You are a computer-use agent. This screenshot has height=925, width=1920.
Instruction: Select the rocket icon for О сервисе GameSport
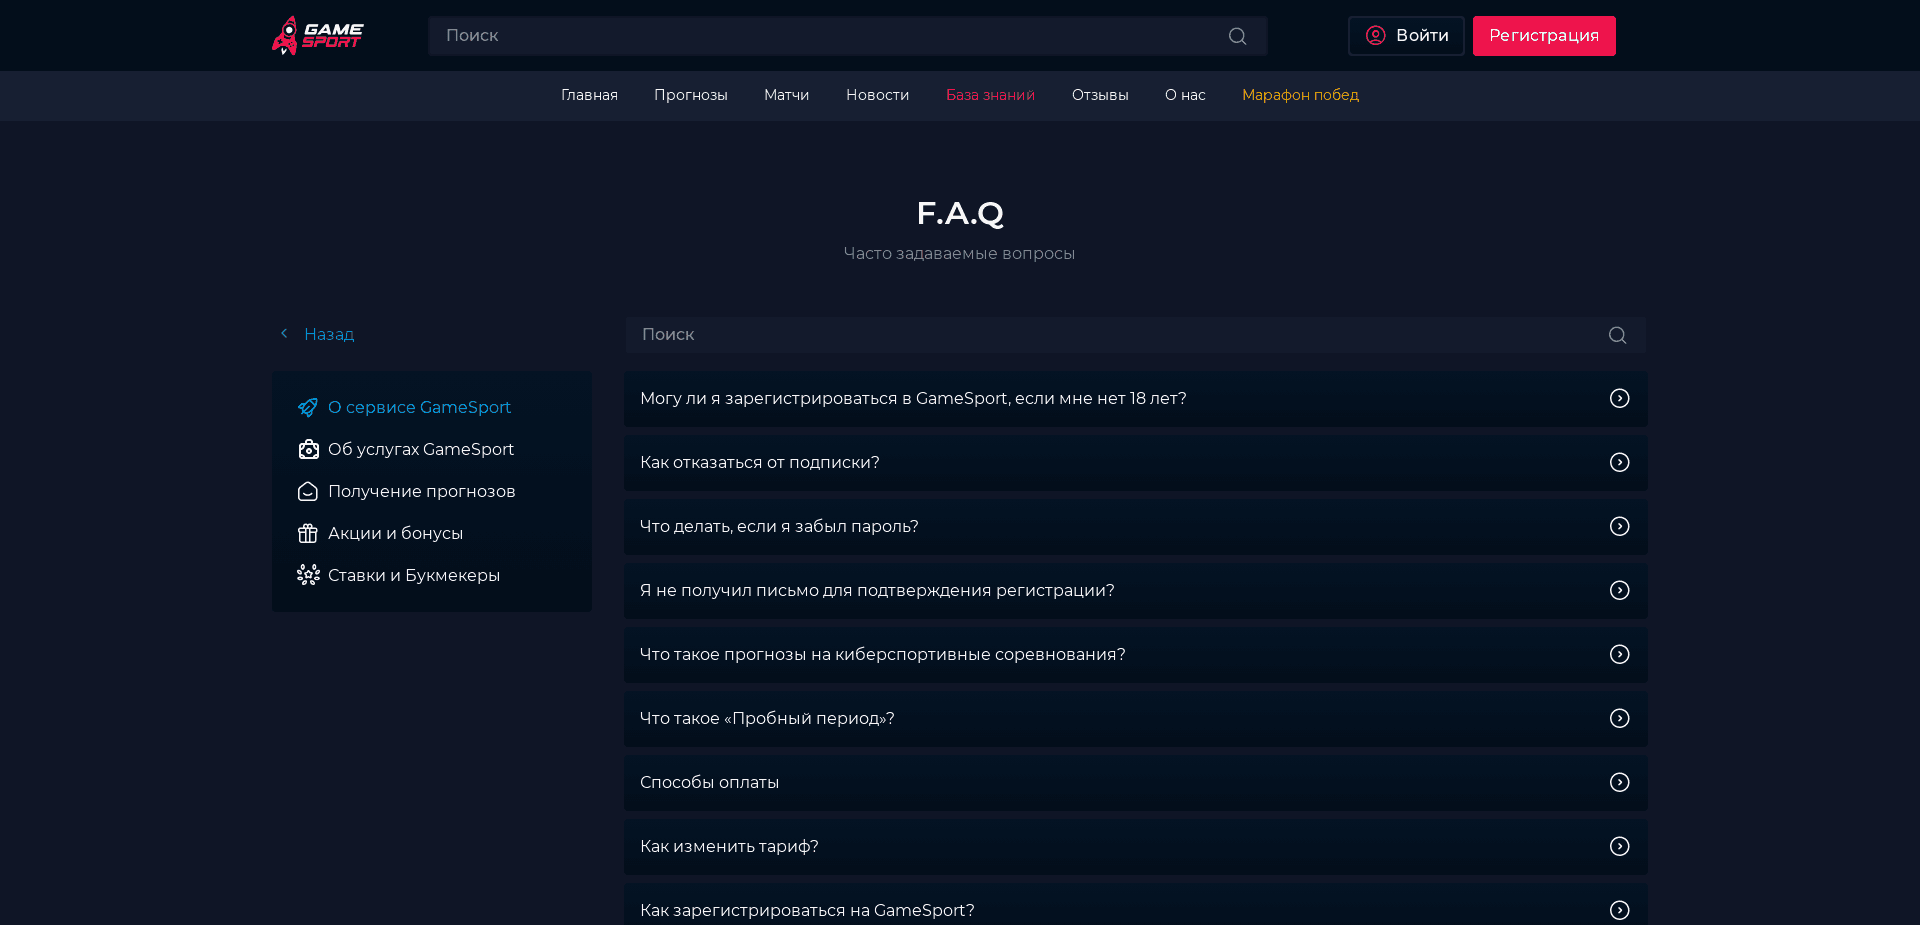307,407
